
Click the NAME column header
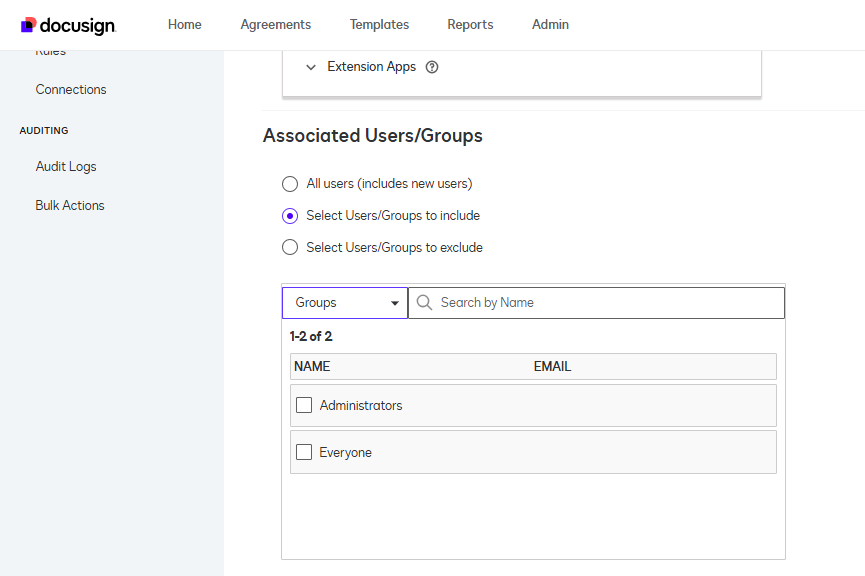coord(312,366)
